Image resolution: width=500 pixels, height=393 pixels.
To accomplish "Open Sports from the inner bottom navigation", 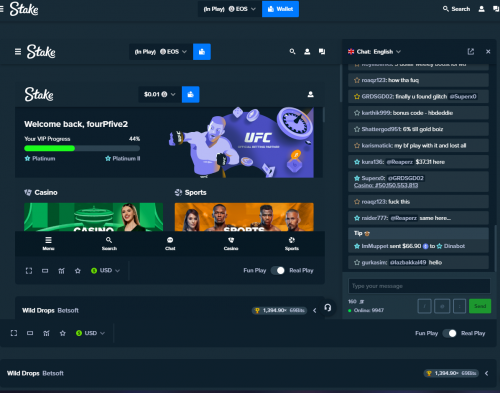I will (x=292, y=243).
